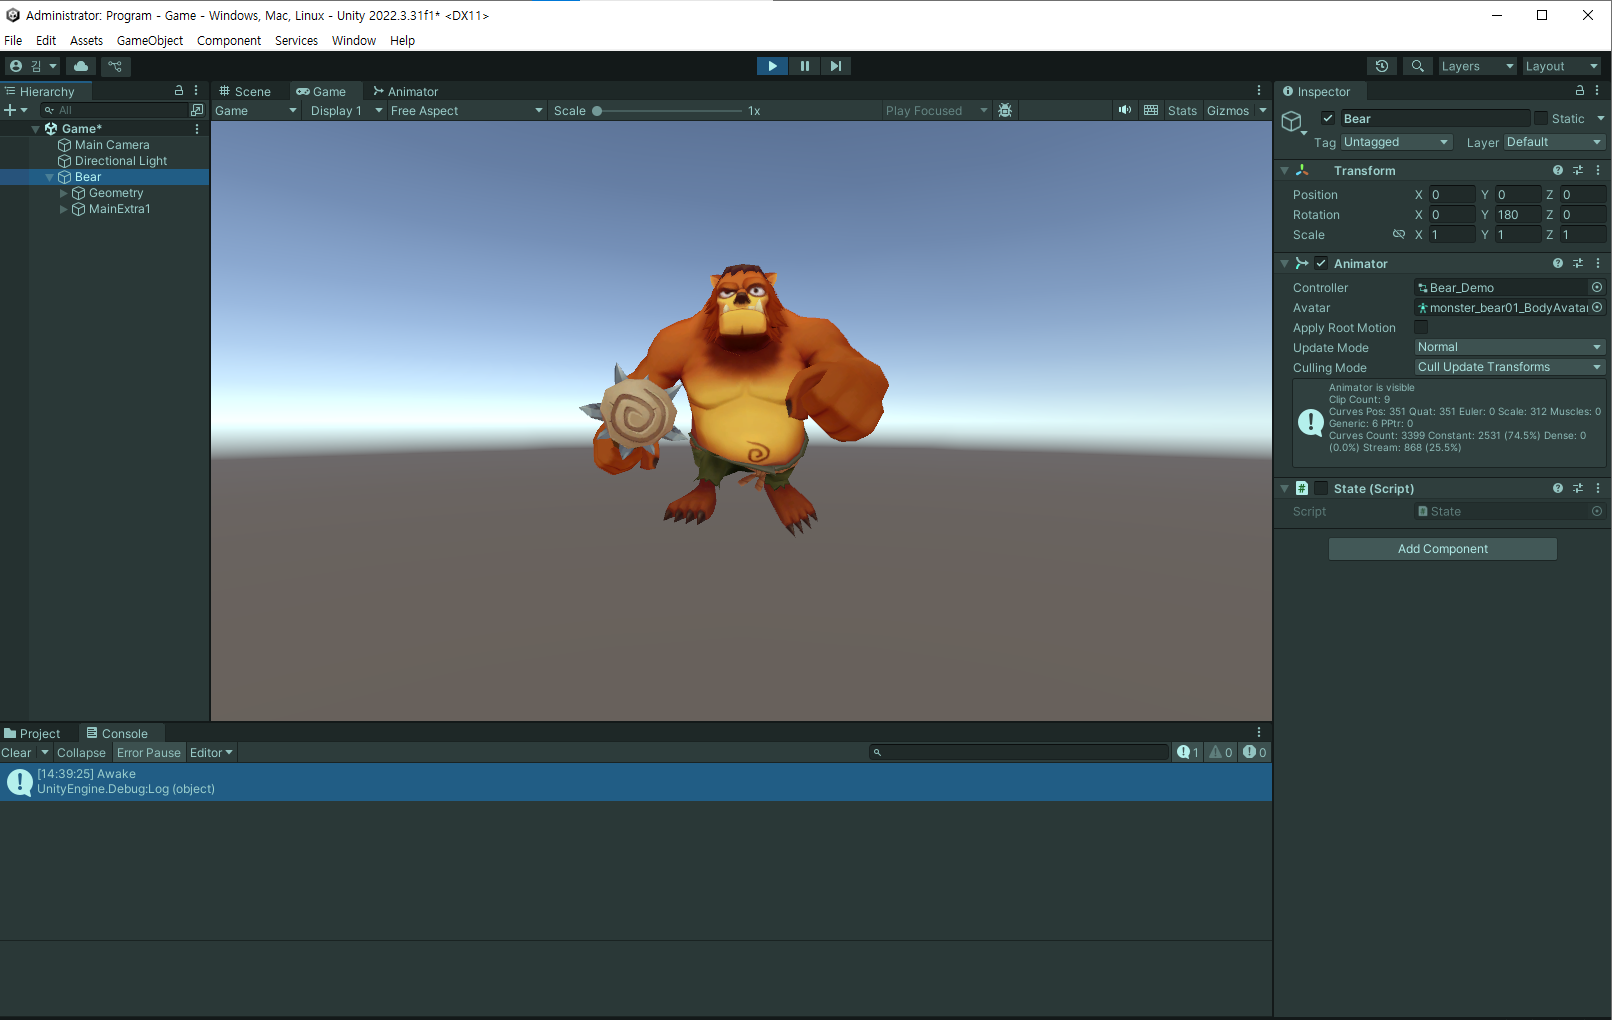Click the Game view Scale slider handle
Screen dimensions: 1612x1020
click(x=597, y=110)
